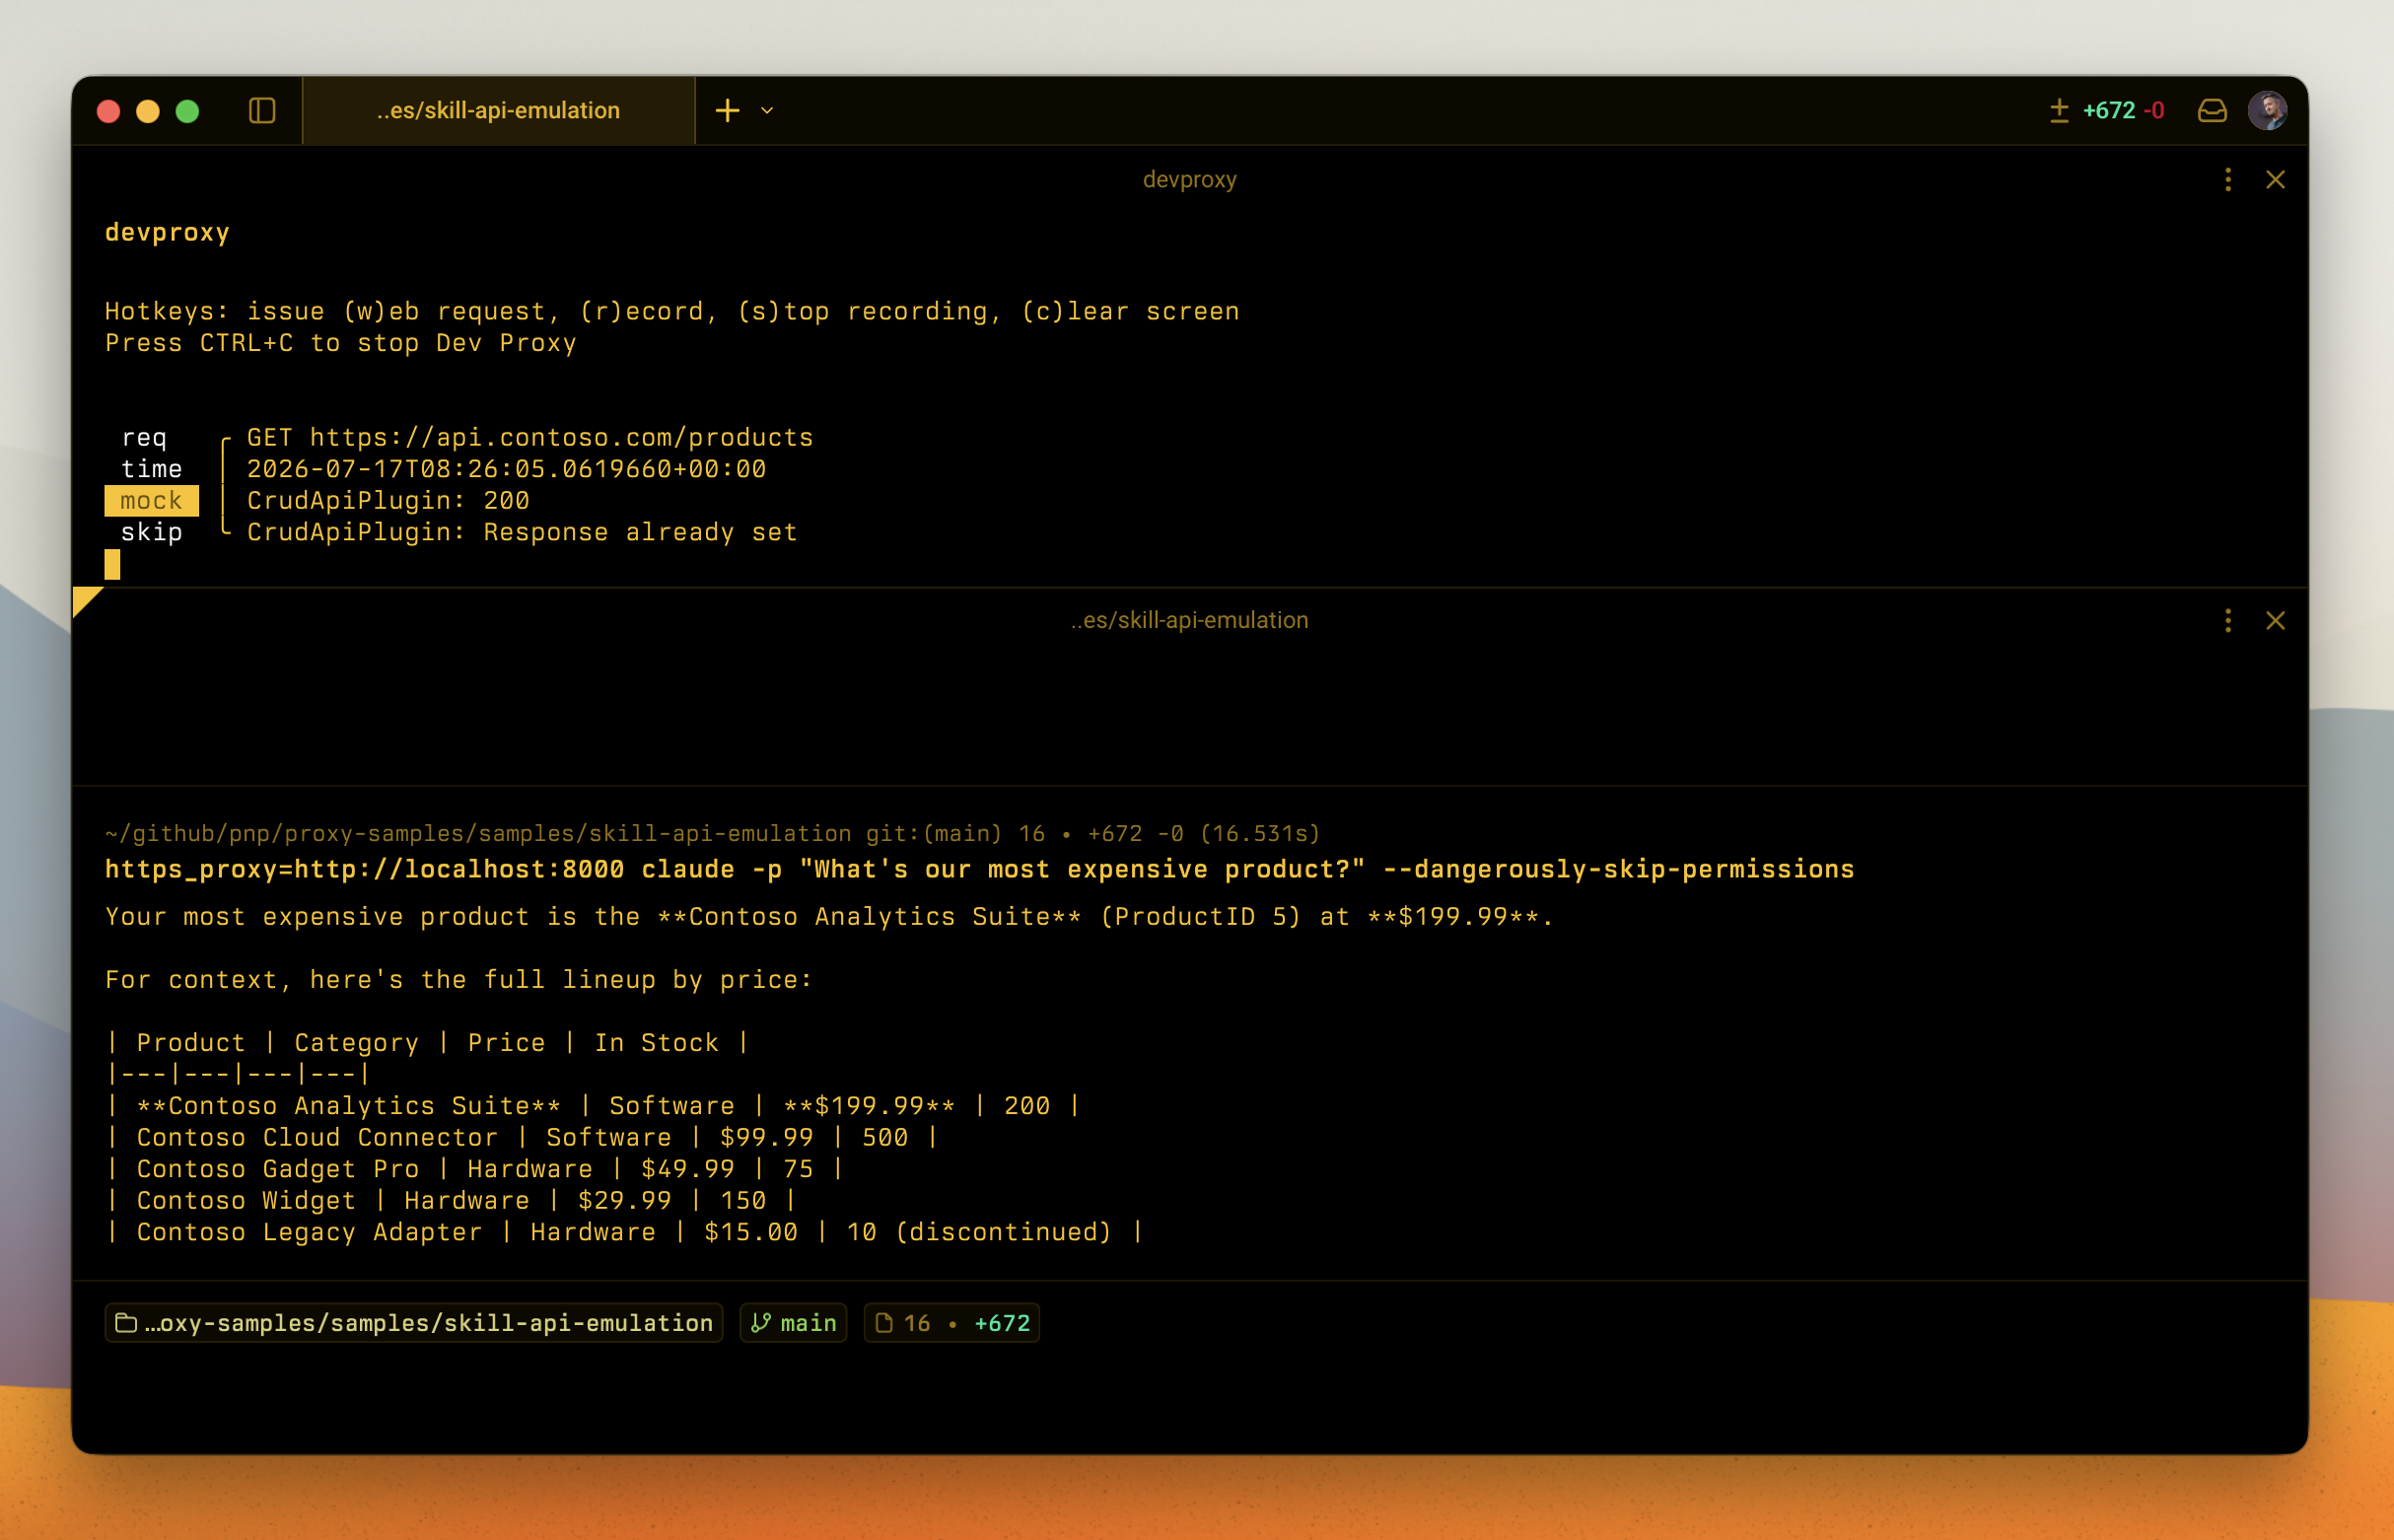The height and width of the screenshot is (1540, 2394).
Task: Expand the new tab options chevron
Action: (767, 110)
